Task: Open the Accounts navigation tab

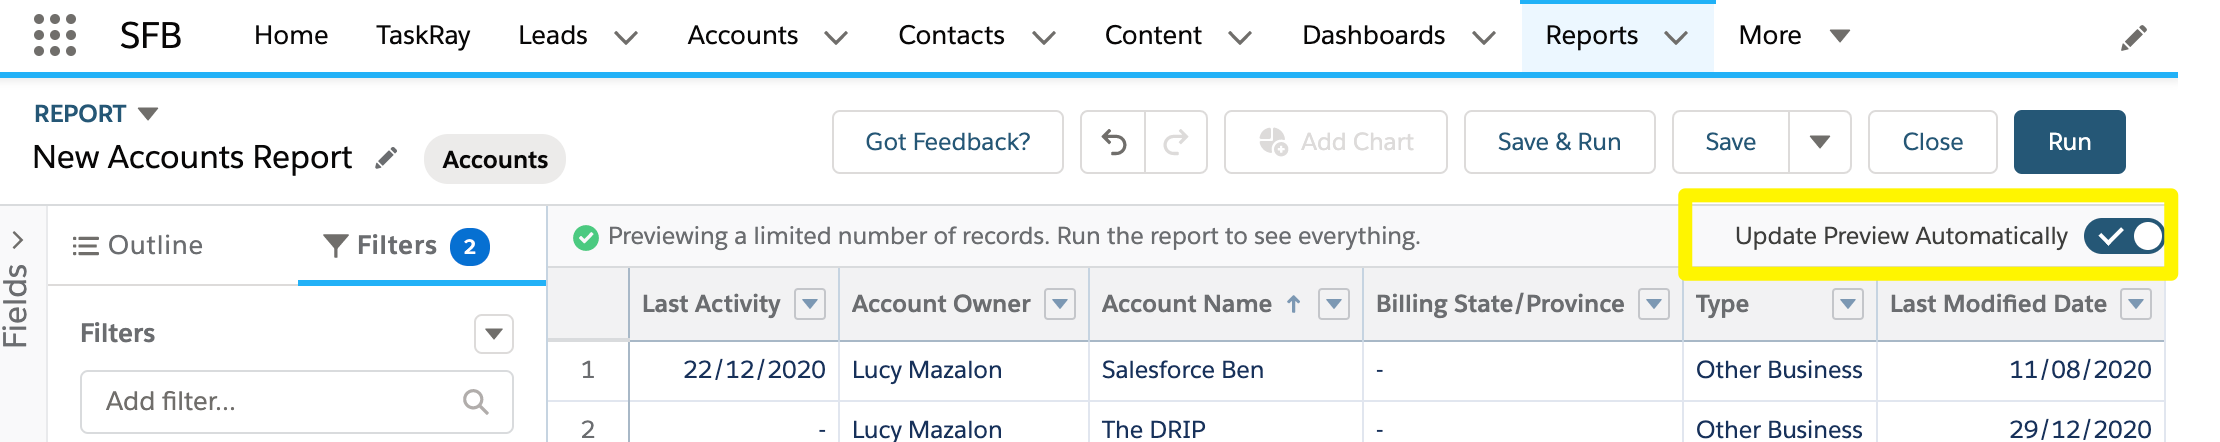Action: tap(743, 36)
